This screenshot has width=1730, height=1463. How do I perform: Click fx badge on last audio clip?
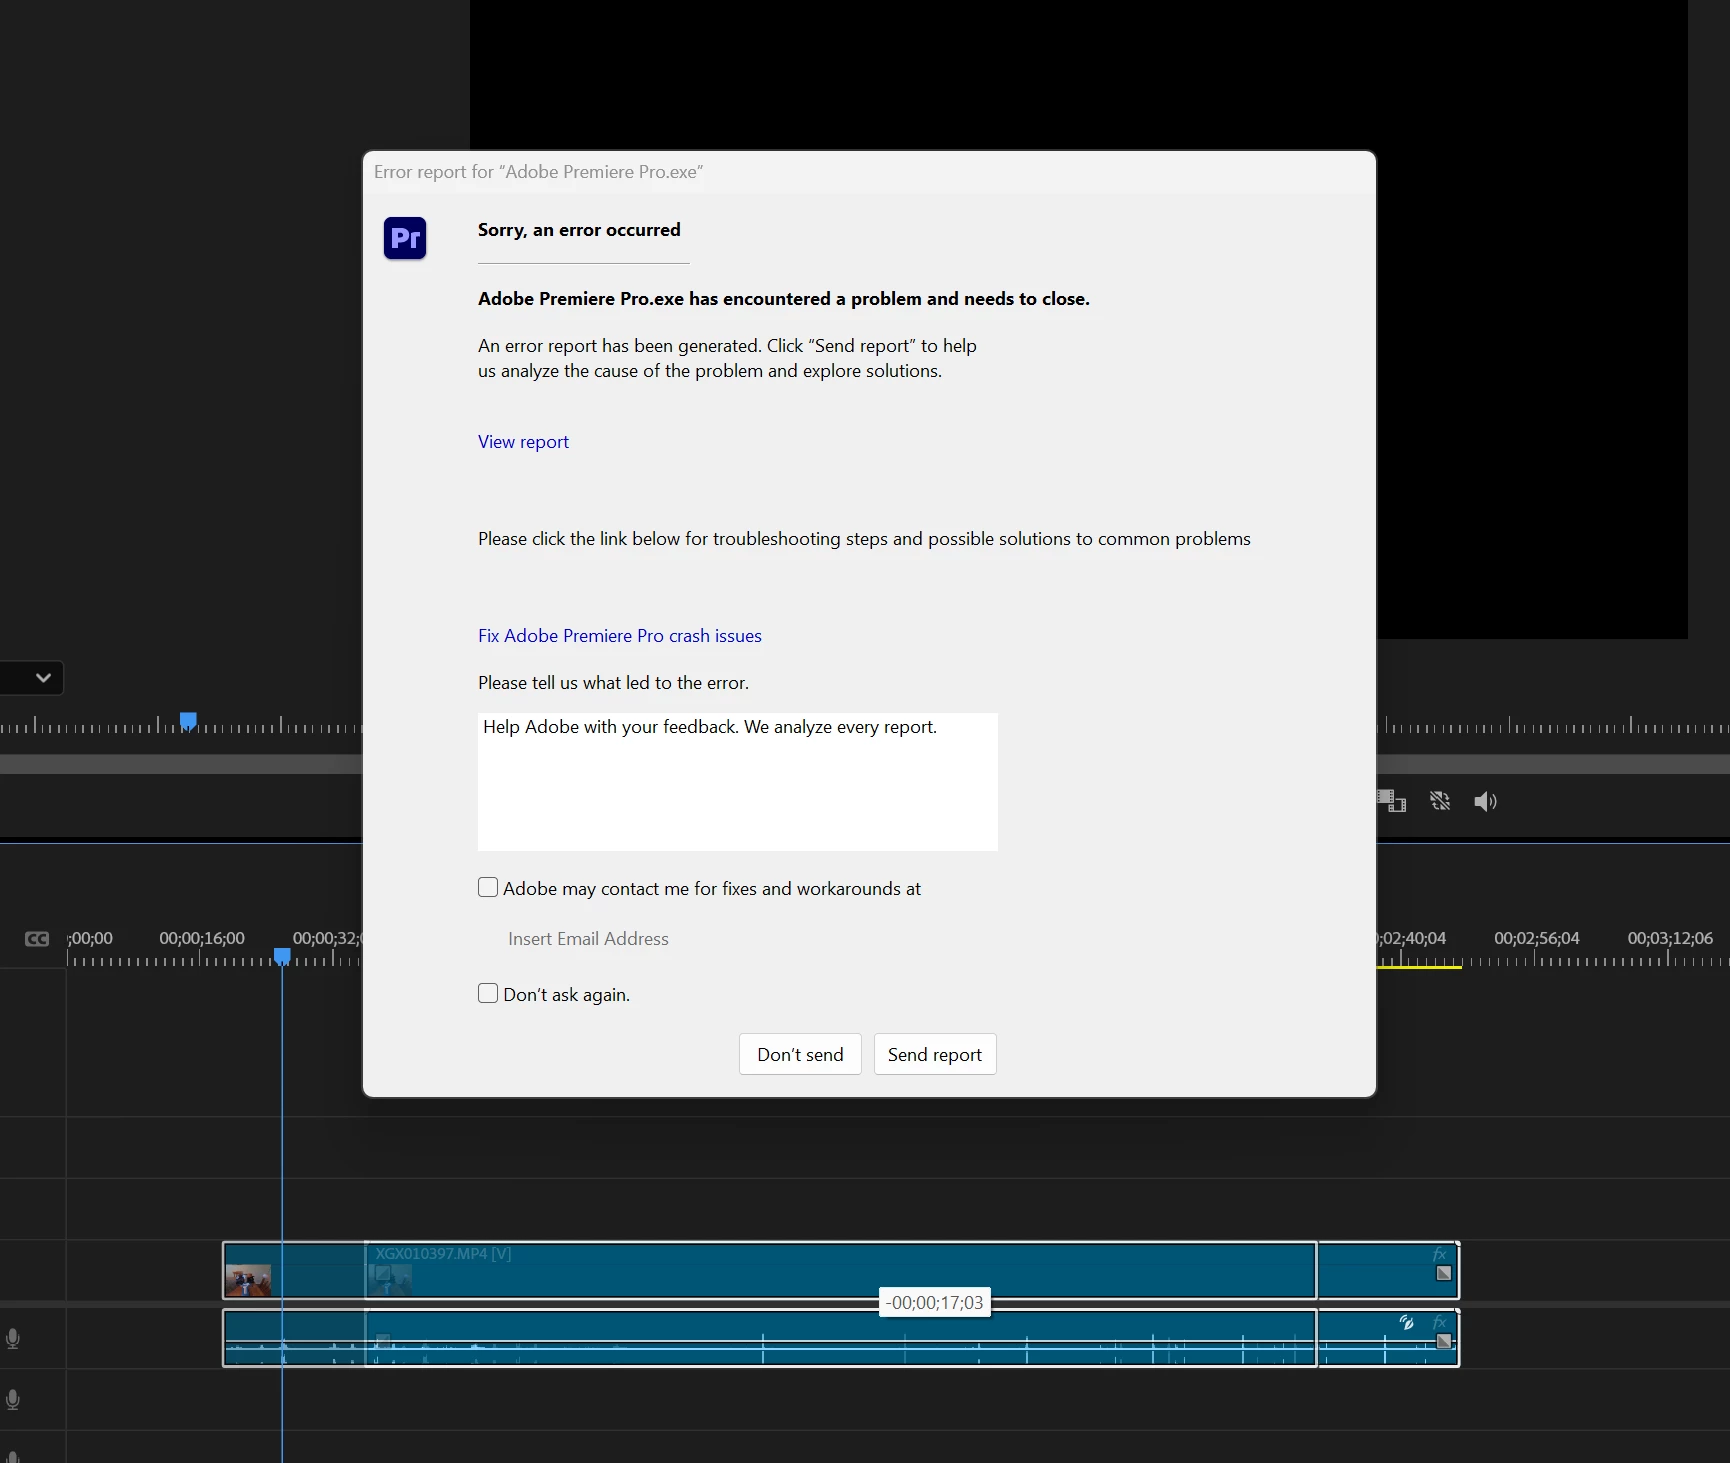1440,1322
